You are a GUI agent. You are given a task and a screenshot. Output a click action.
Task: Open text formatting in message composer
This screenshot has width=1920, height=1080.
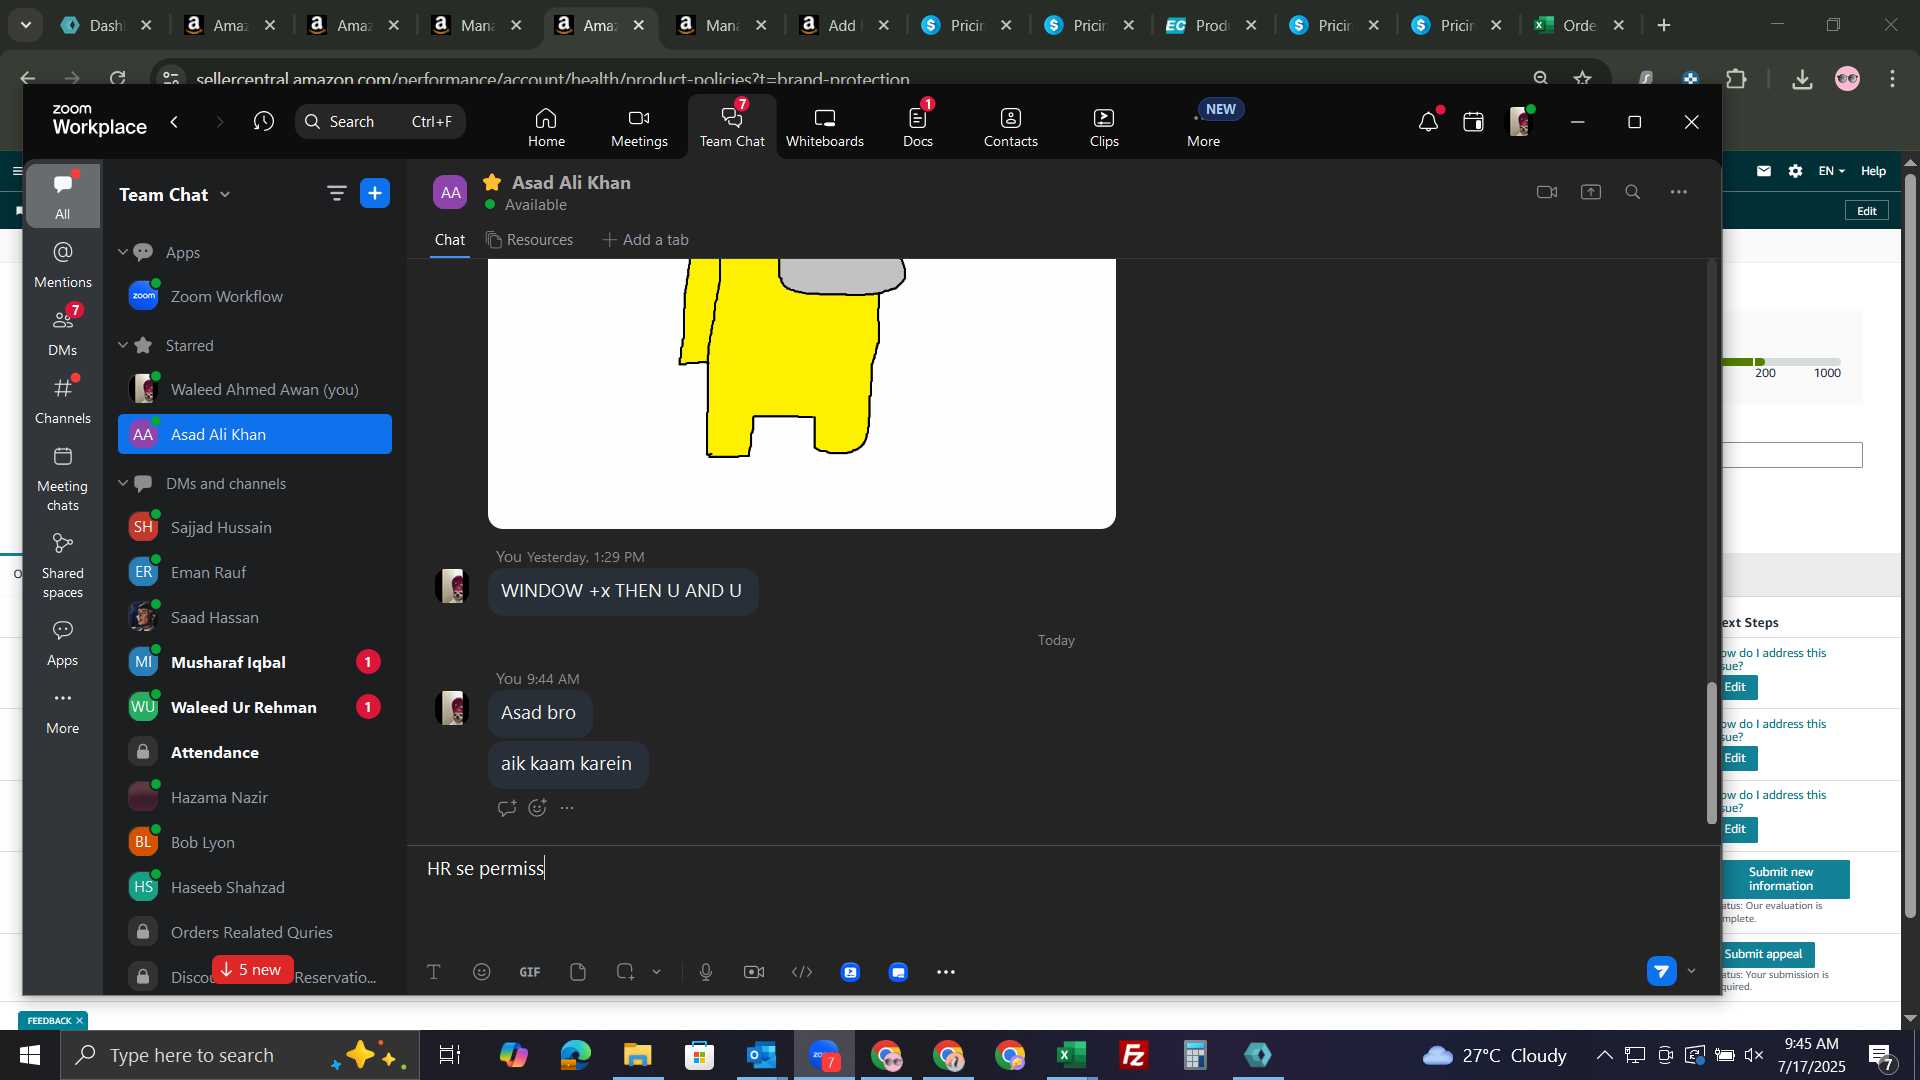point(434,972)
